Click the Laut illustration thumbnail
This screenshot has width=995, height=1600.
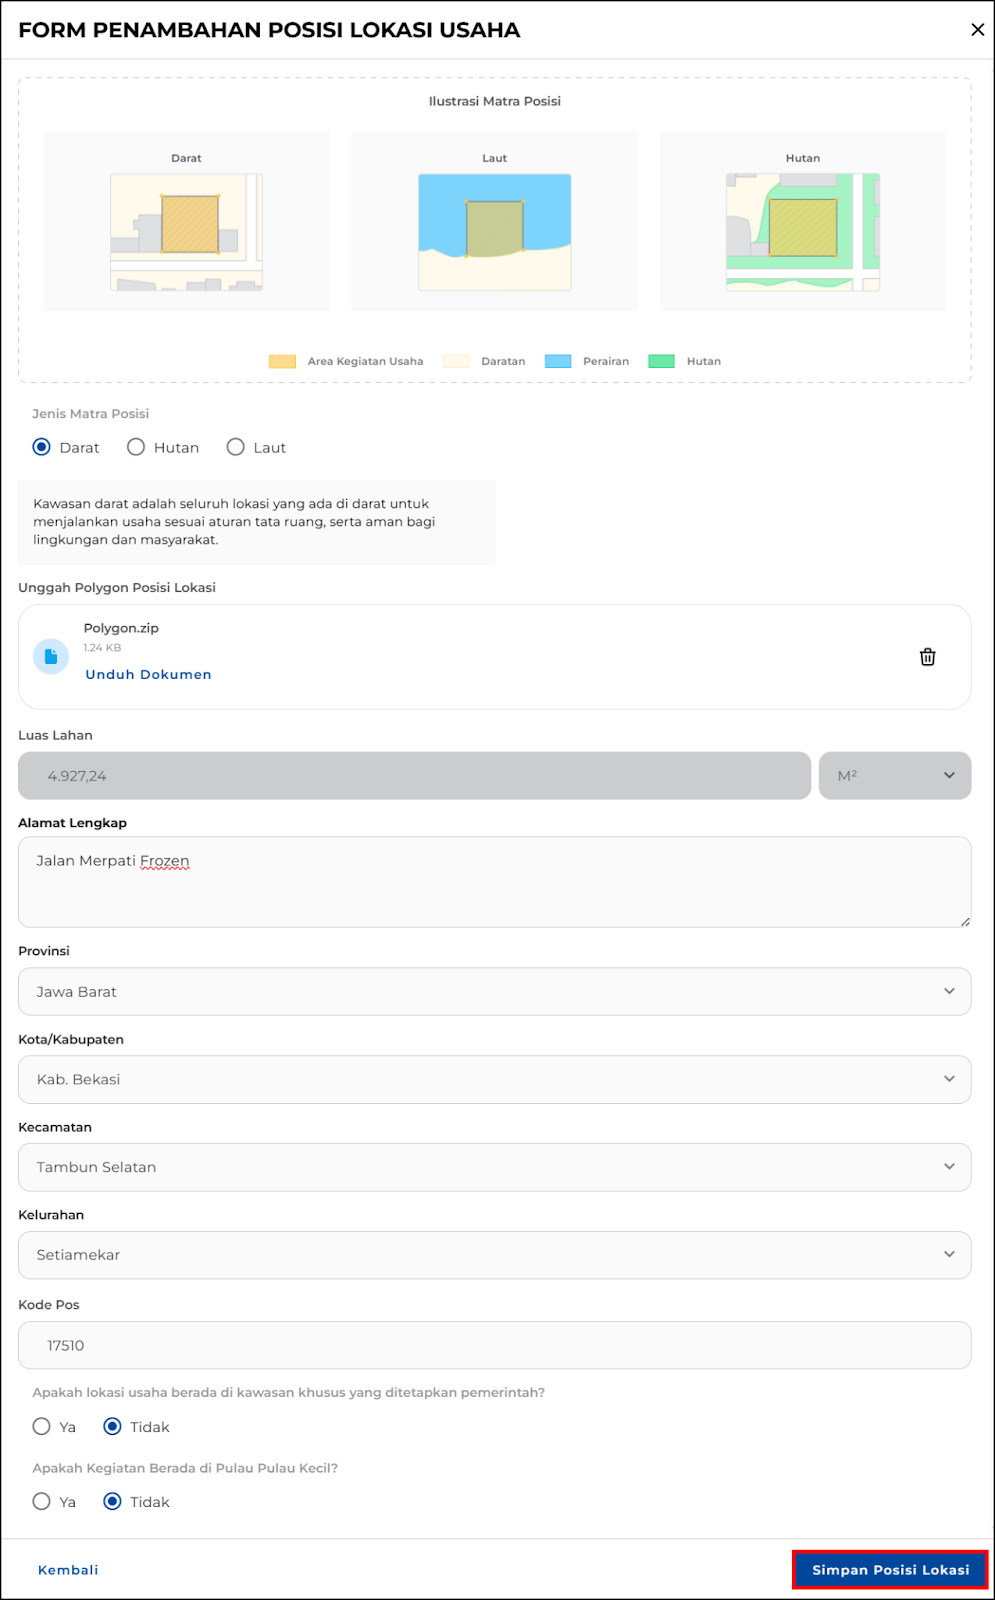point(494,232)
